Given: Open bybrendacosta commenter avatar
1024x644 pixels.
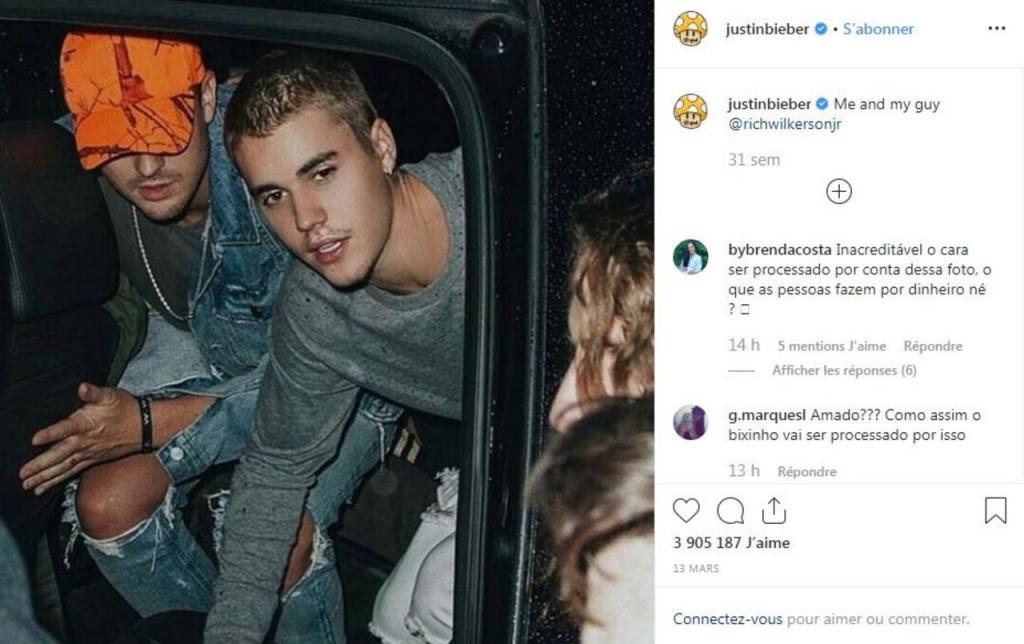Looking at the screenshot, I should (691, 257).
